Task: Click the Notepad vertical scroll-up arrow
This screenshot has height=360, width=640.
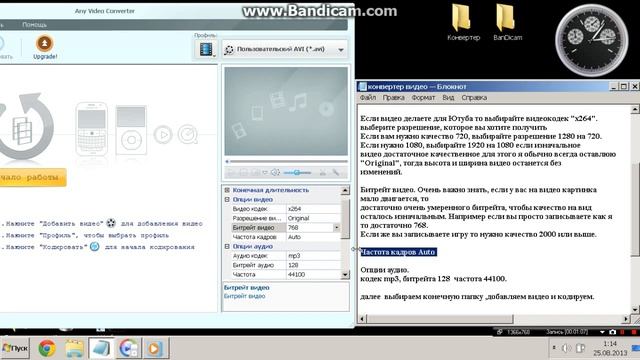Action: [635, 109]
